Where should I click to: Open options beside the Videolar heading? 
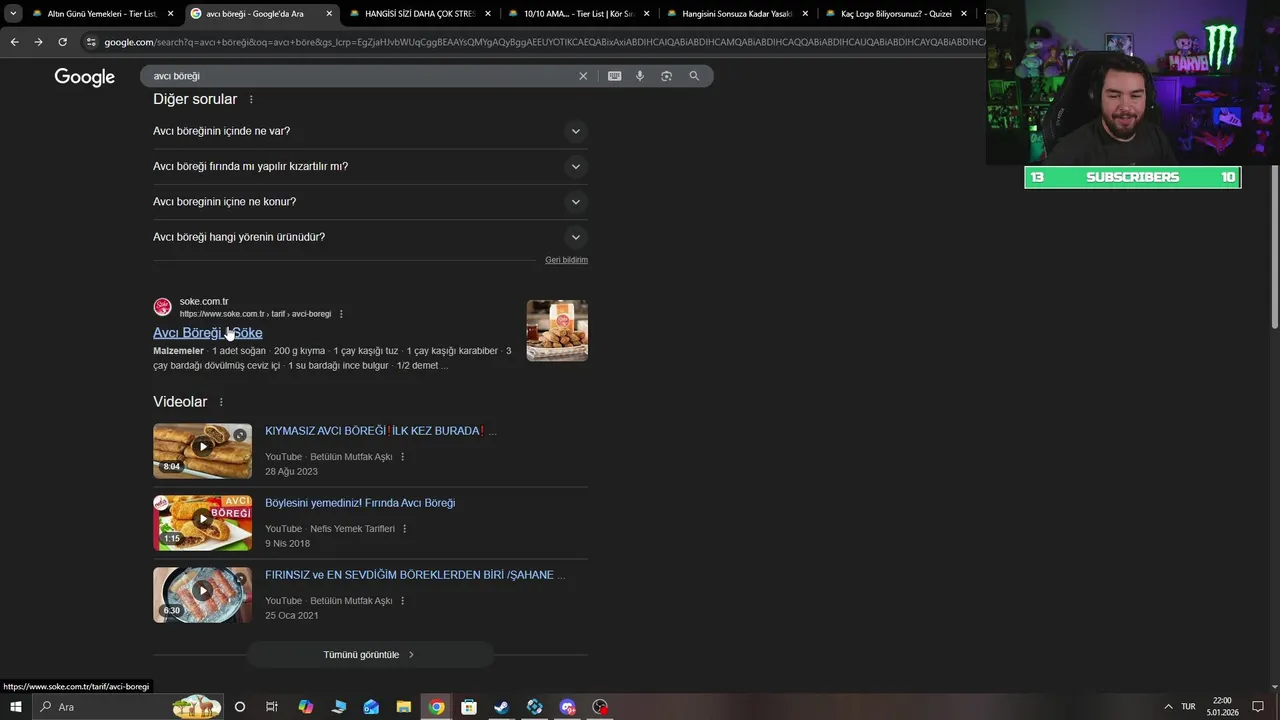(221, 402)
